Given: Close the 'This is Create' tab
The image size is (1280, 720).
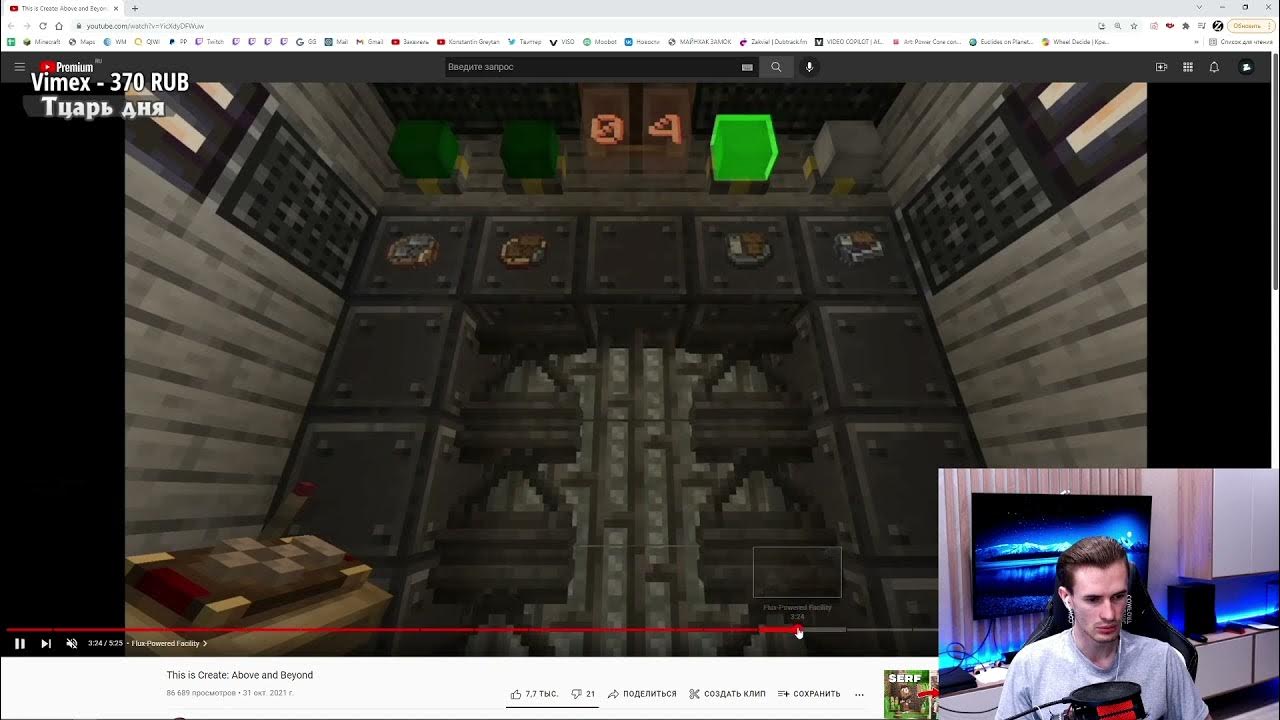Looking at the screenshot, I should [x=116, y=9].
